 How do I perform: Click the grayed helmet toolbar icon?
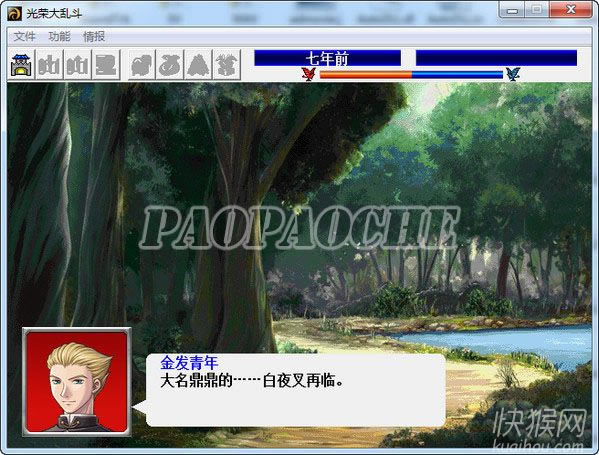tap(142, 65)
